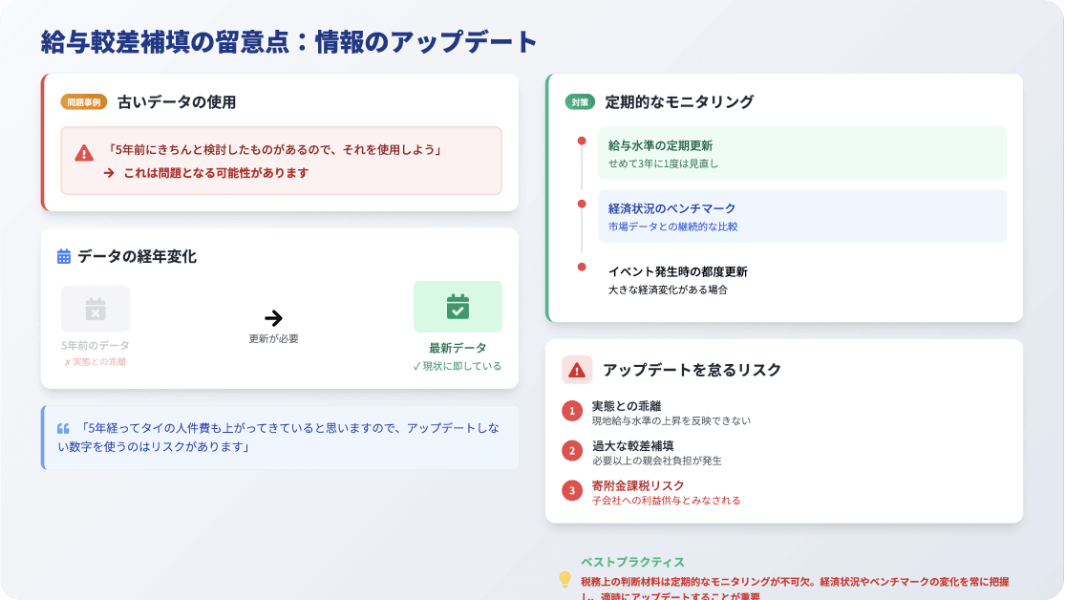Click risk item title 過大な較差補填
This screenshot has height=600, width=1066.
coord(632,446)
